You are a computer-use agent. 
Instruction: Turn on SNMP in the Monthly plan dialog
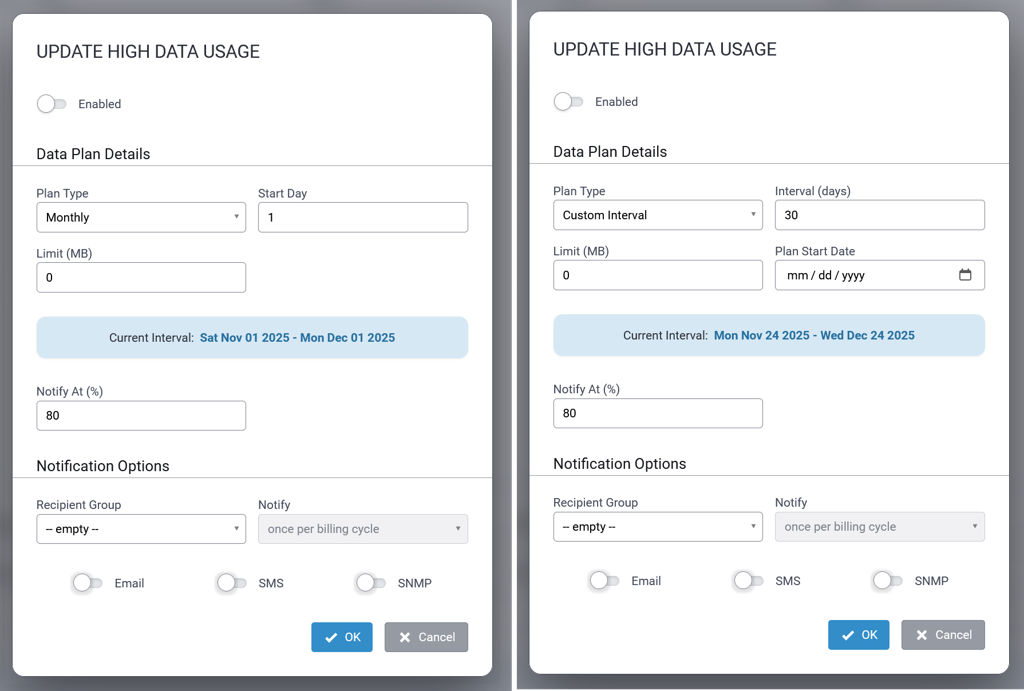click(371, 583)
